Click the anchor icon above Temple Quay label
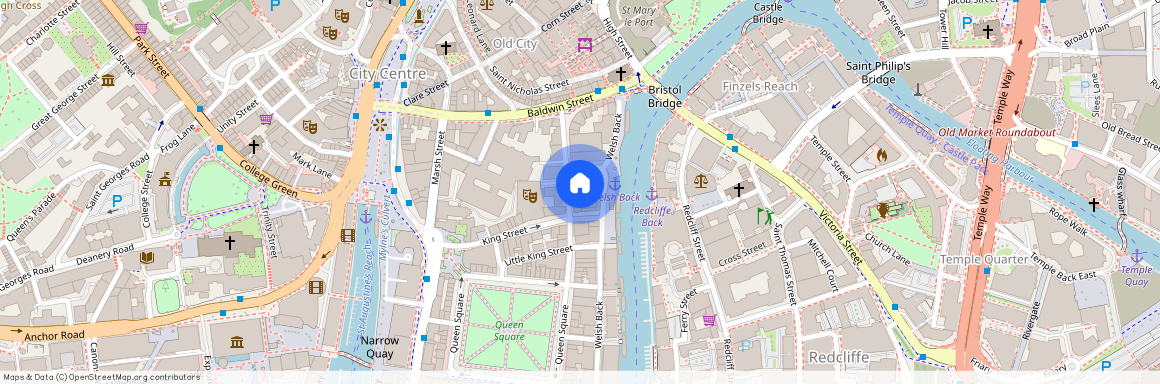Screen dimensions: 1160x384 (1136, 256)
